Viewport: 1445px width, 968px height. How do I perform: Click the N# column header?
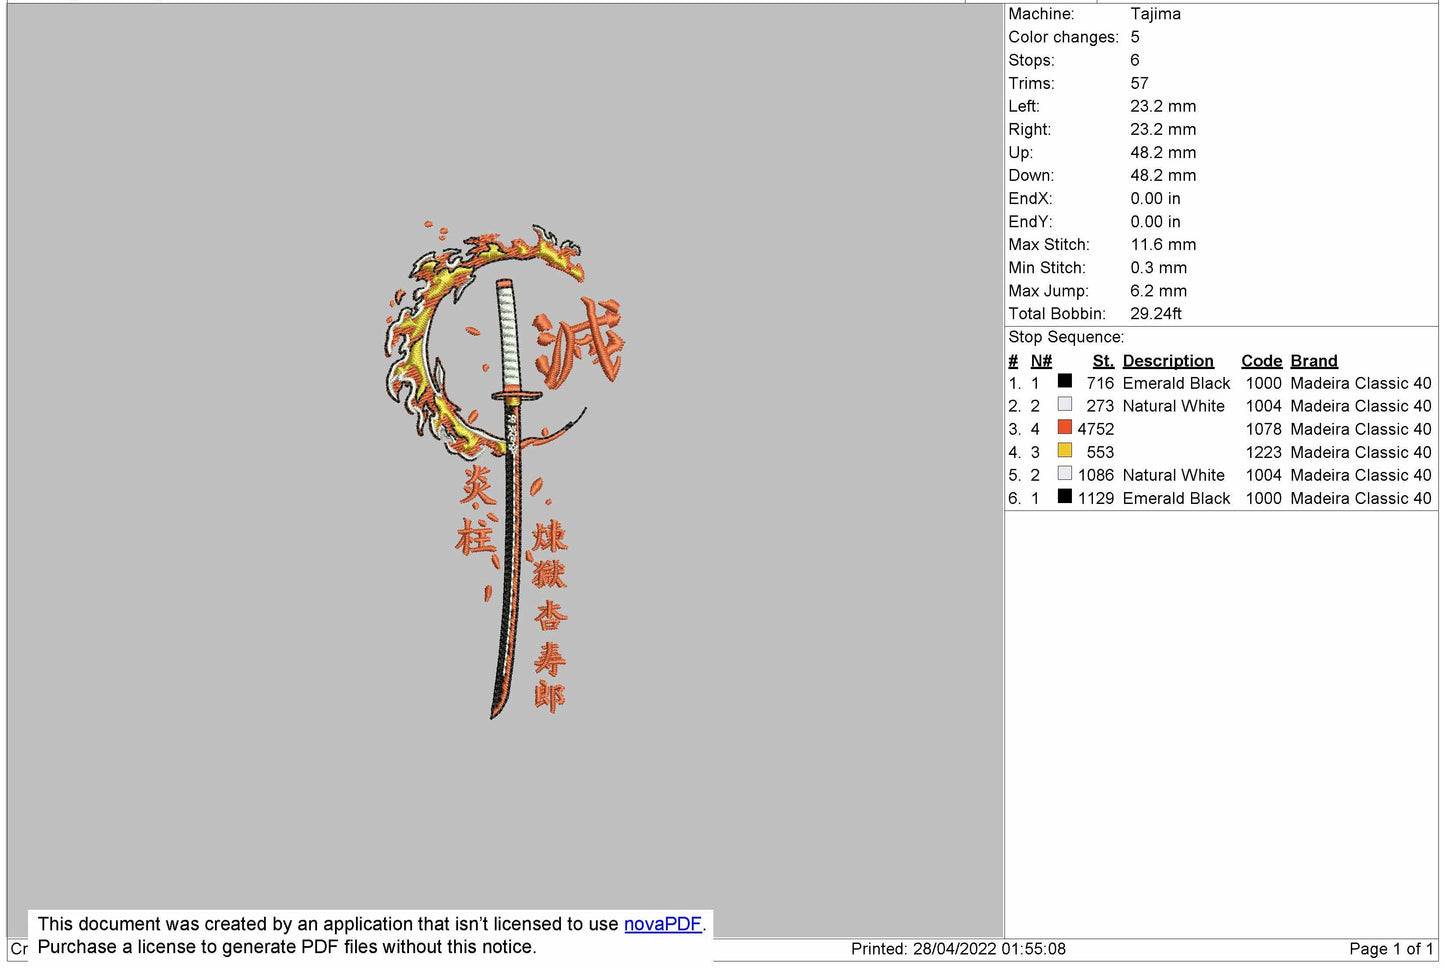pyautogui.click(x=1041, y=361)
